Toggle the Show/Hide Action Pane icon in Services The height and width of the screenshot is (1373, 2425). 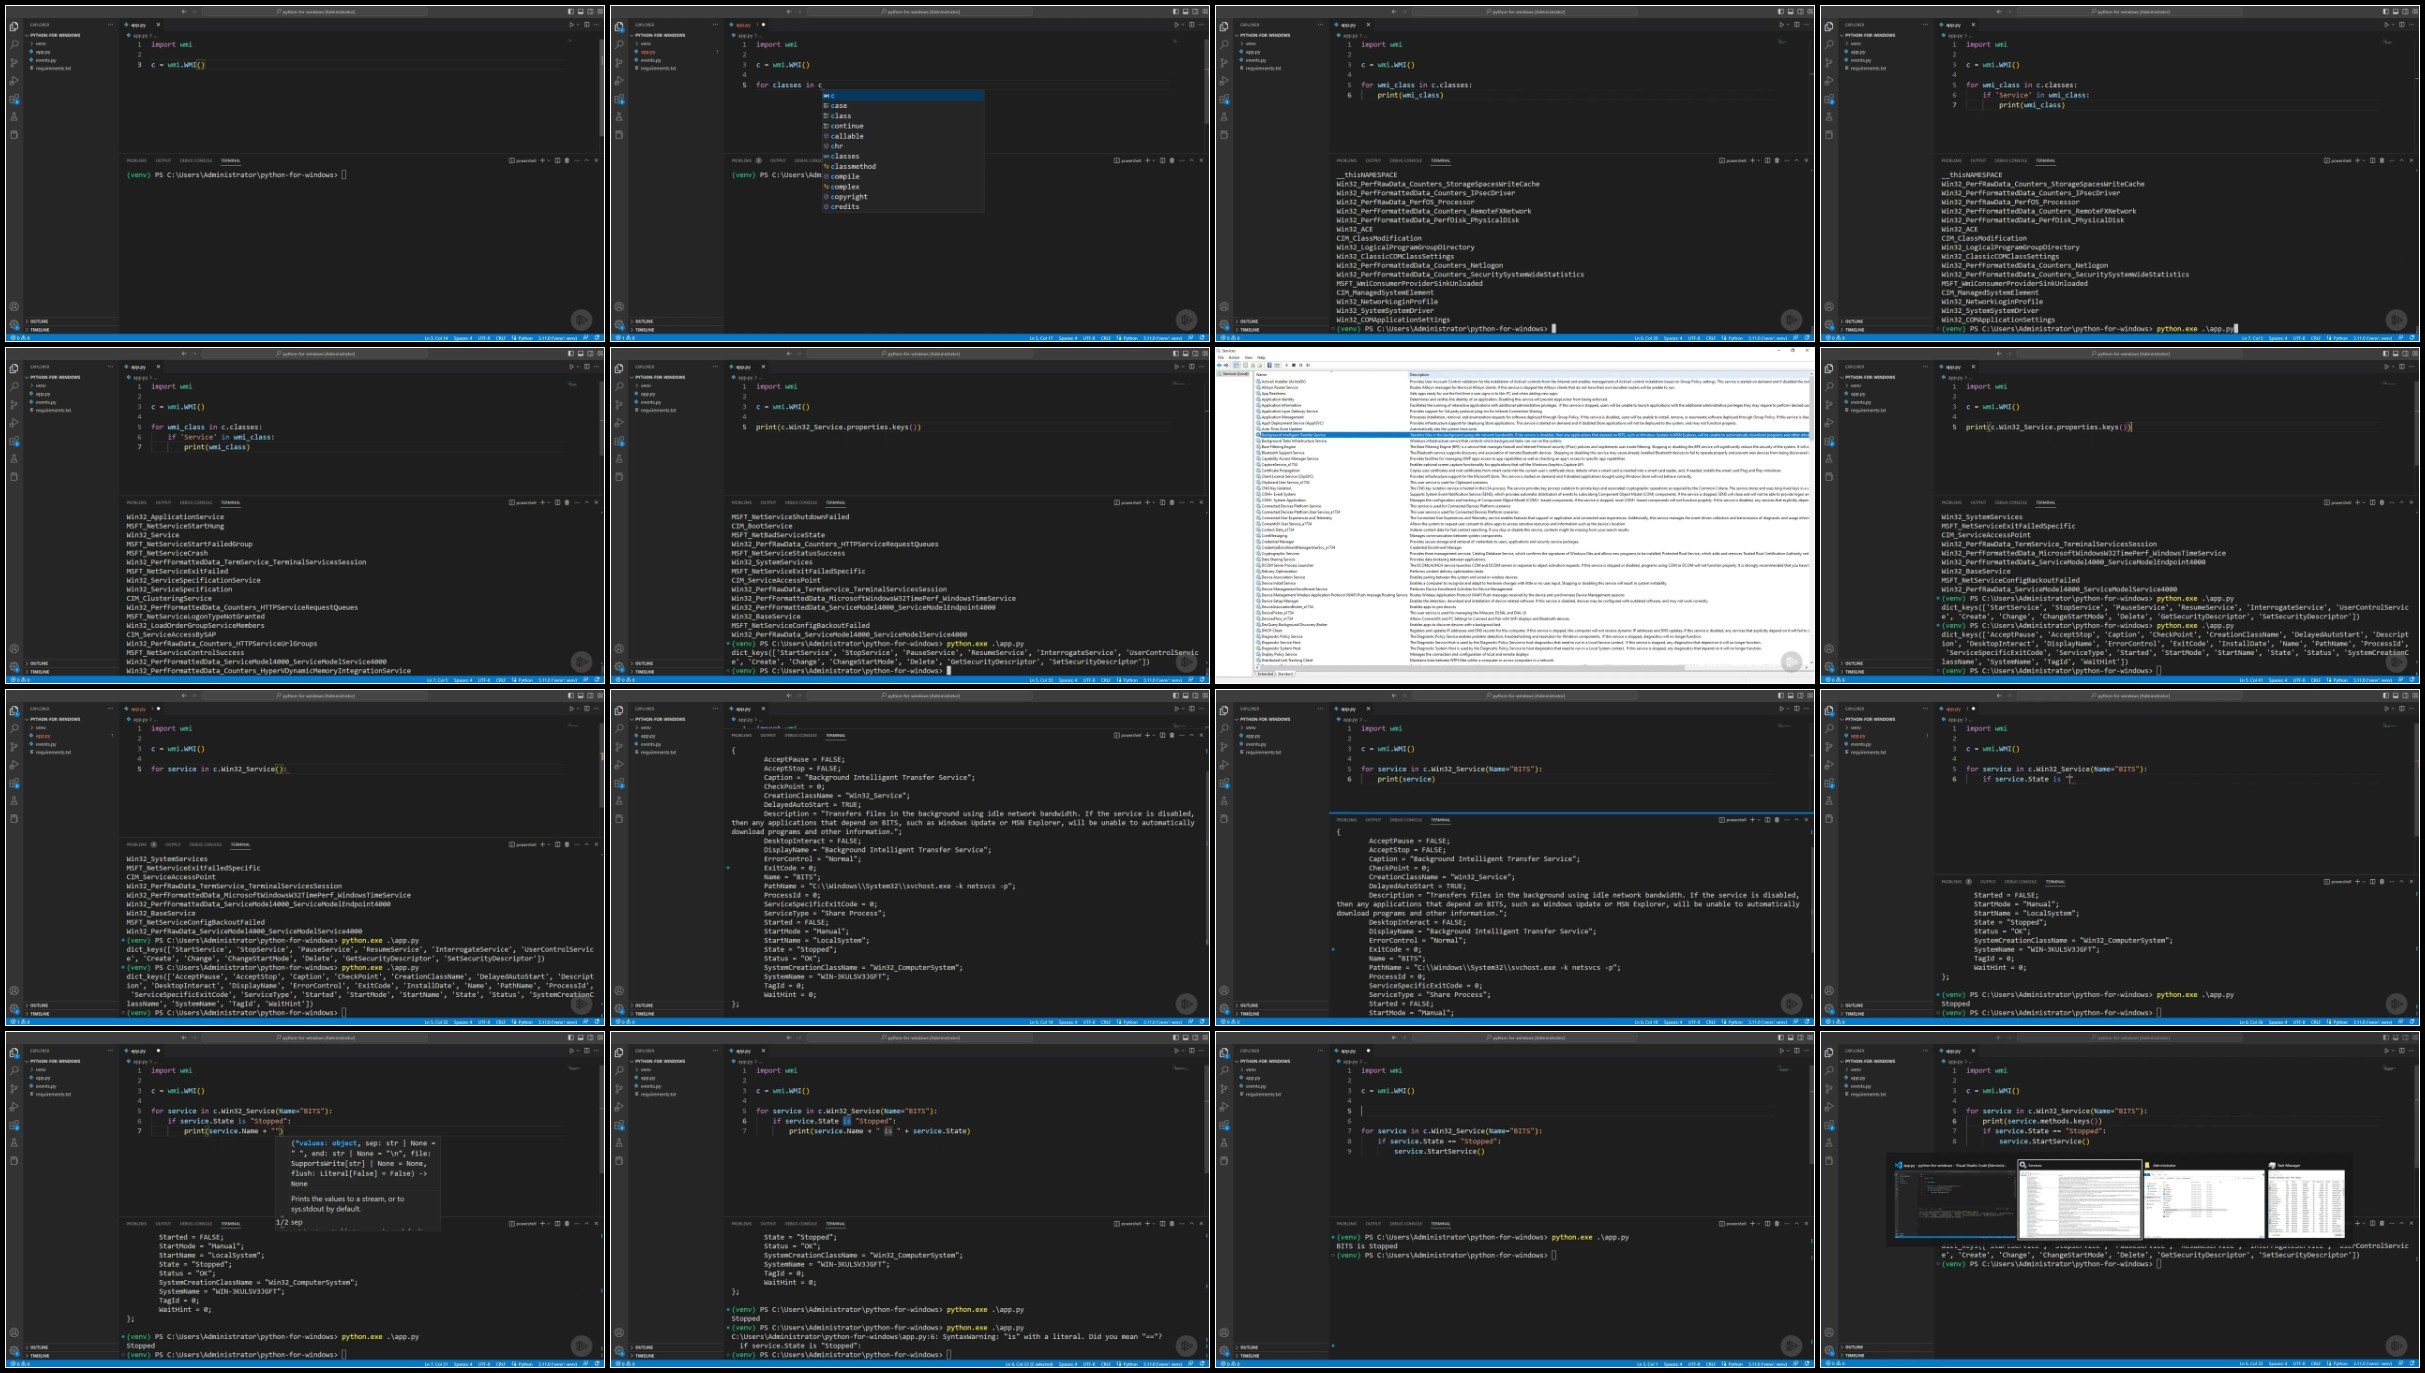coord(1277,365)
